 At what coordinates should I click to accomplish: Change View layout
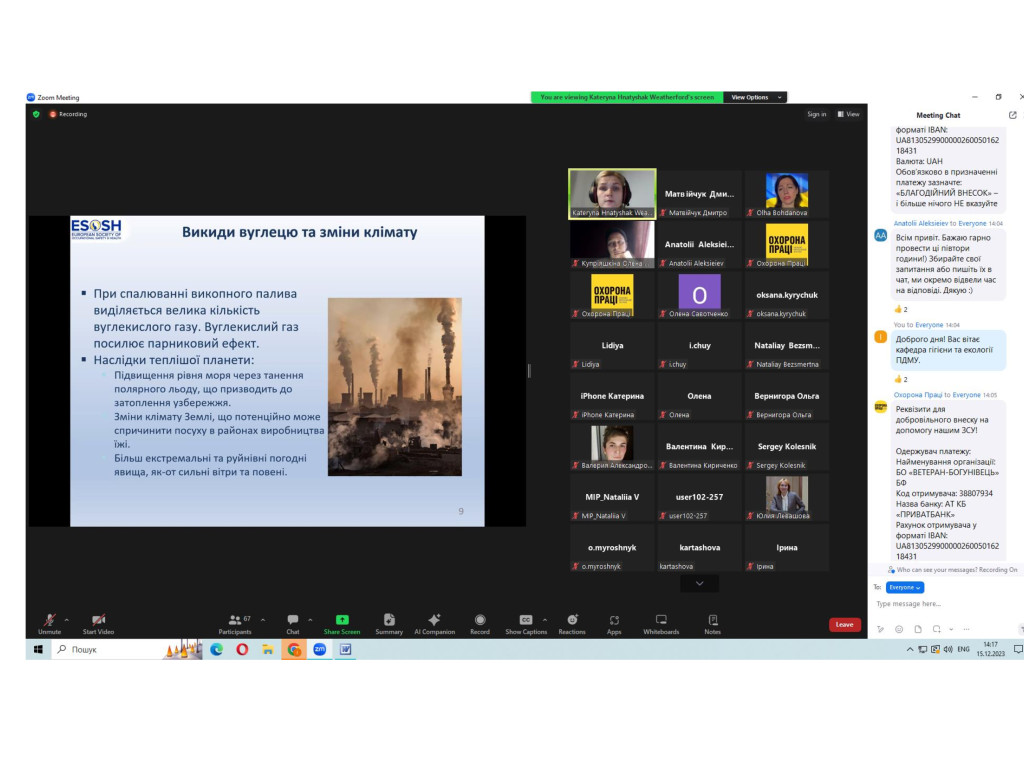(x=848, y=114)
